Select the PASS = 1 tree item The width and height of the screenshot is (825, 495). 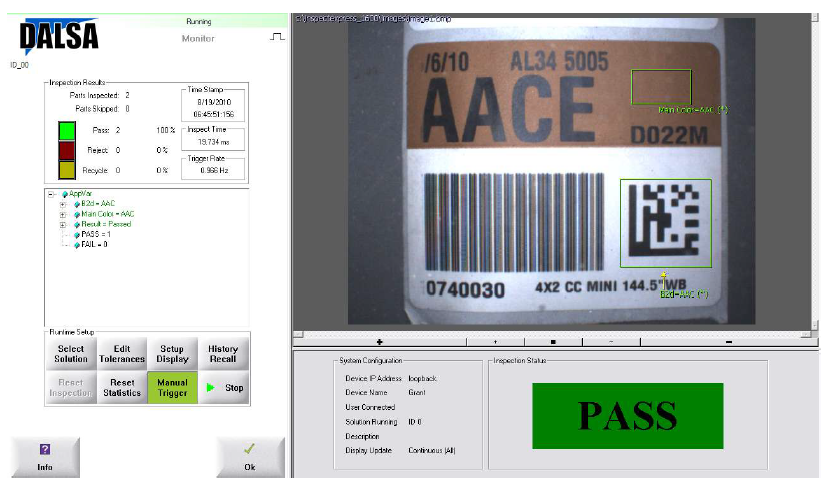click(x=96, y=235)
